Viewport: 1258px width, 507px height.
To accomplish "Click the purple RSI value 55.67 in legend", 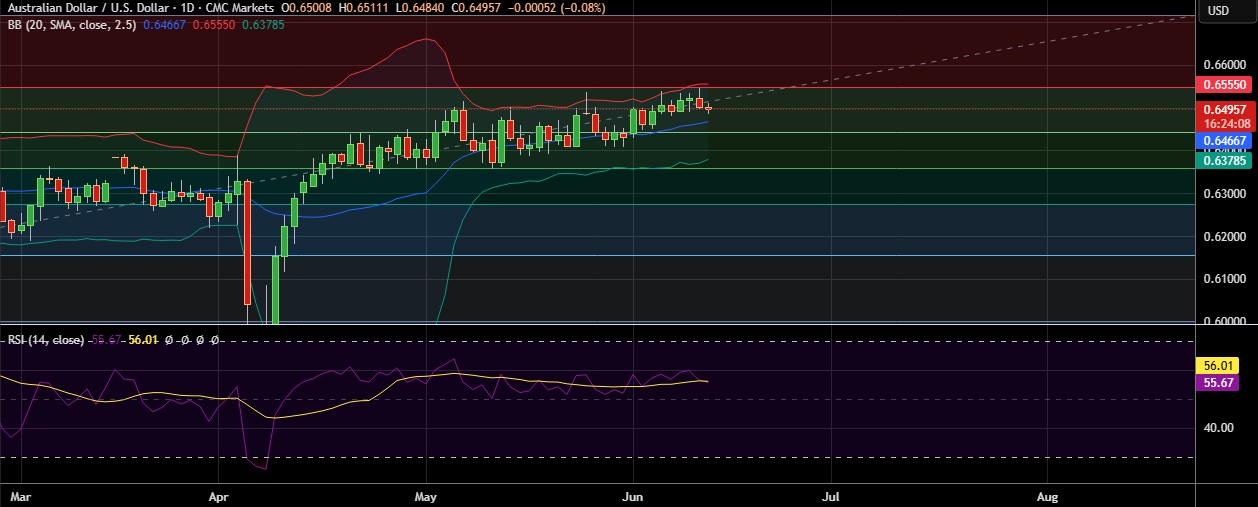I will (106, 340).
